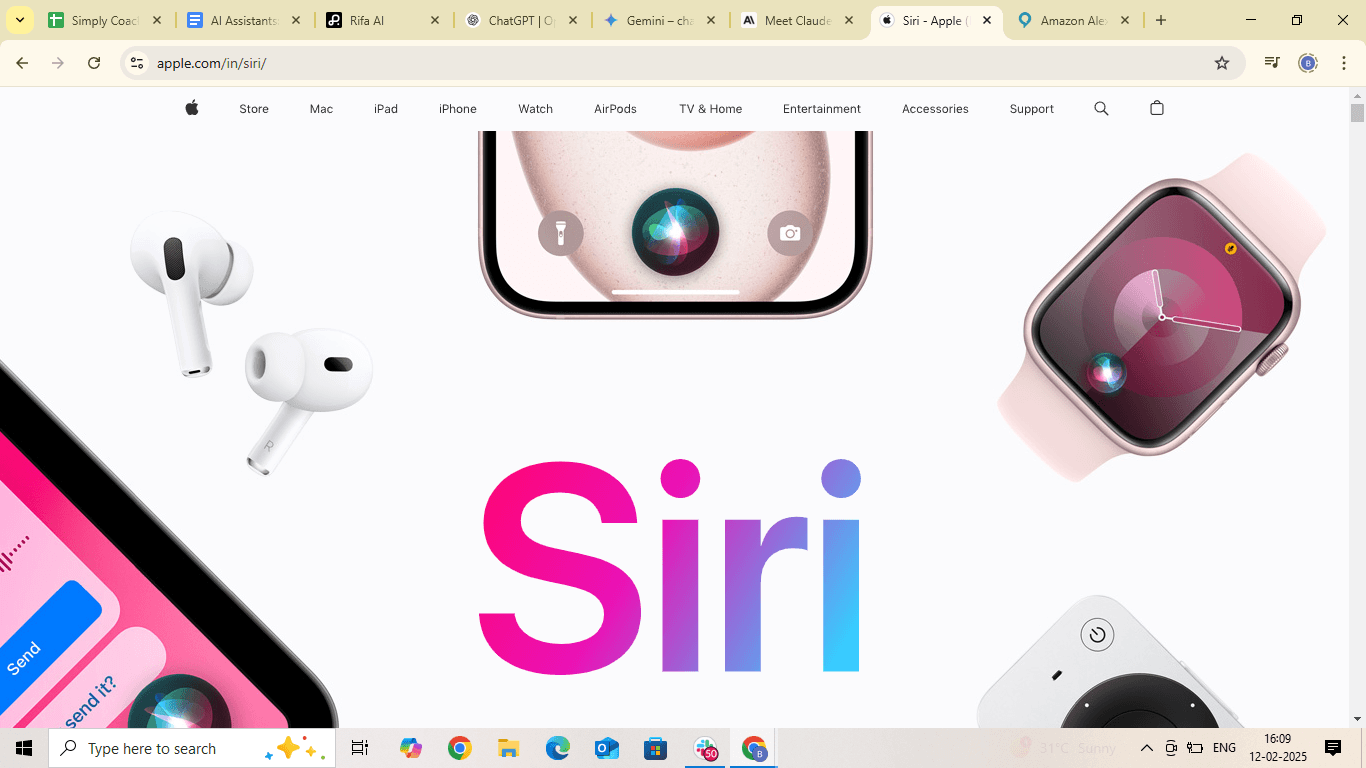Click the page scrollbar down arrow
This screenshot has height=768, width=1366.
click(x=1357, y=718)
